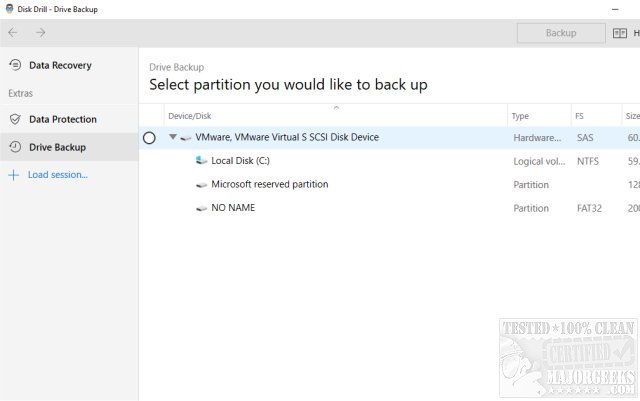The height and width of the screenshot is (401, 640).
Task: Click the Data Protection shield icon
Action: tap(14, 119)
